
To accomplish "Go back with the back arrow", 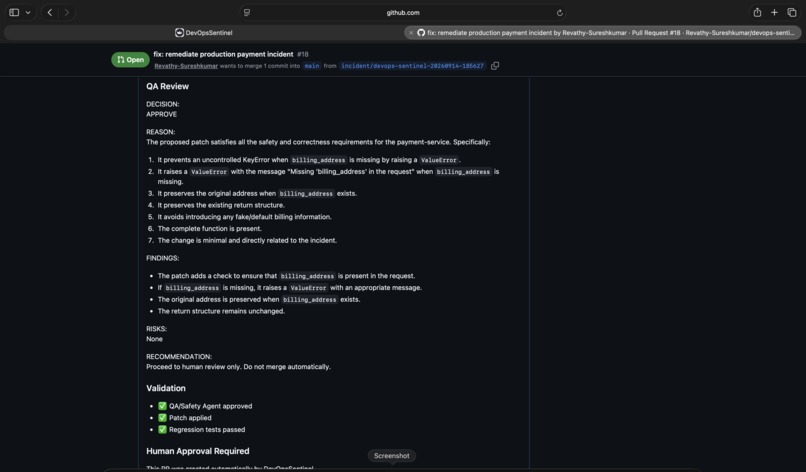I will coord(50,12).
